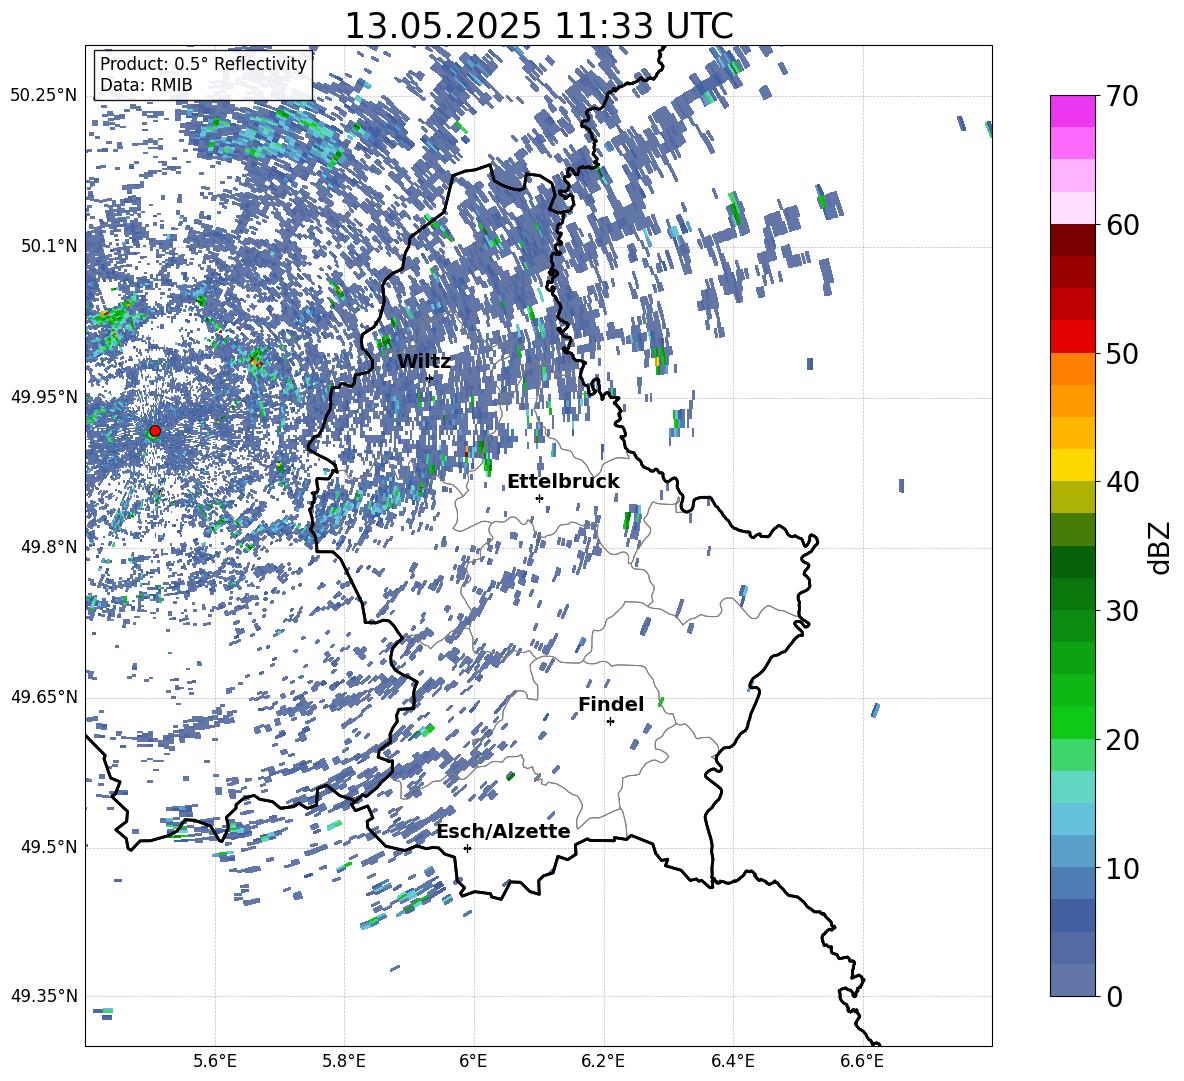1184x1081 pixels.
Task: Click the 49.8°N latitude label
Action: click(x=48, y=547)
